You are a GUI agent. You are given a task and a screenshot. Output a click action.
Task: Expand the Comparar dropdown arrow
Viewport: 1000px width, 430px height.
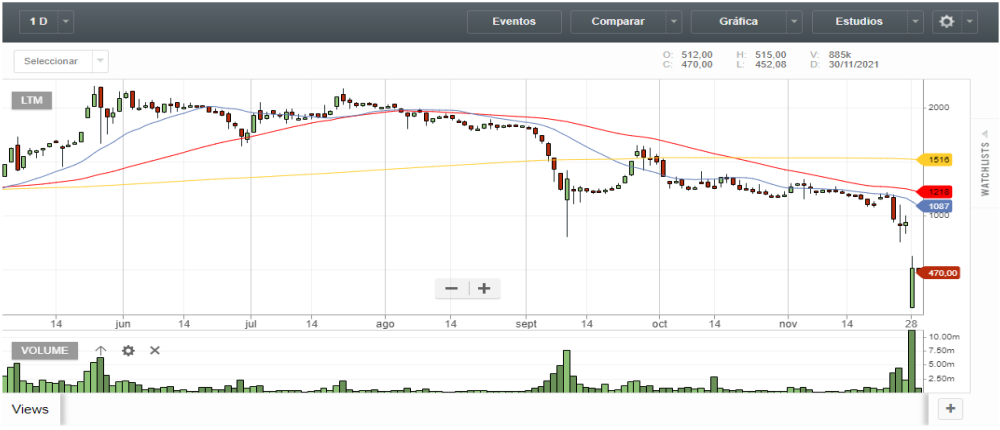[x=674, y=22]
